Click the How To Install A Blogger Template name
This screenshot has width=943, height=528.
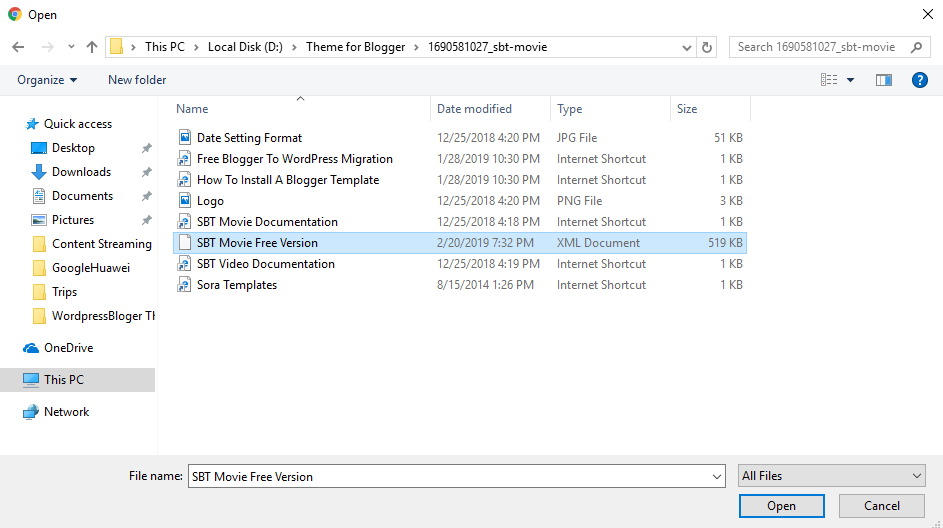pyautogui.click(x=288, y=180)
